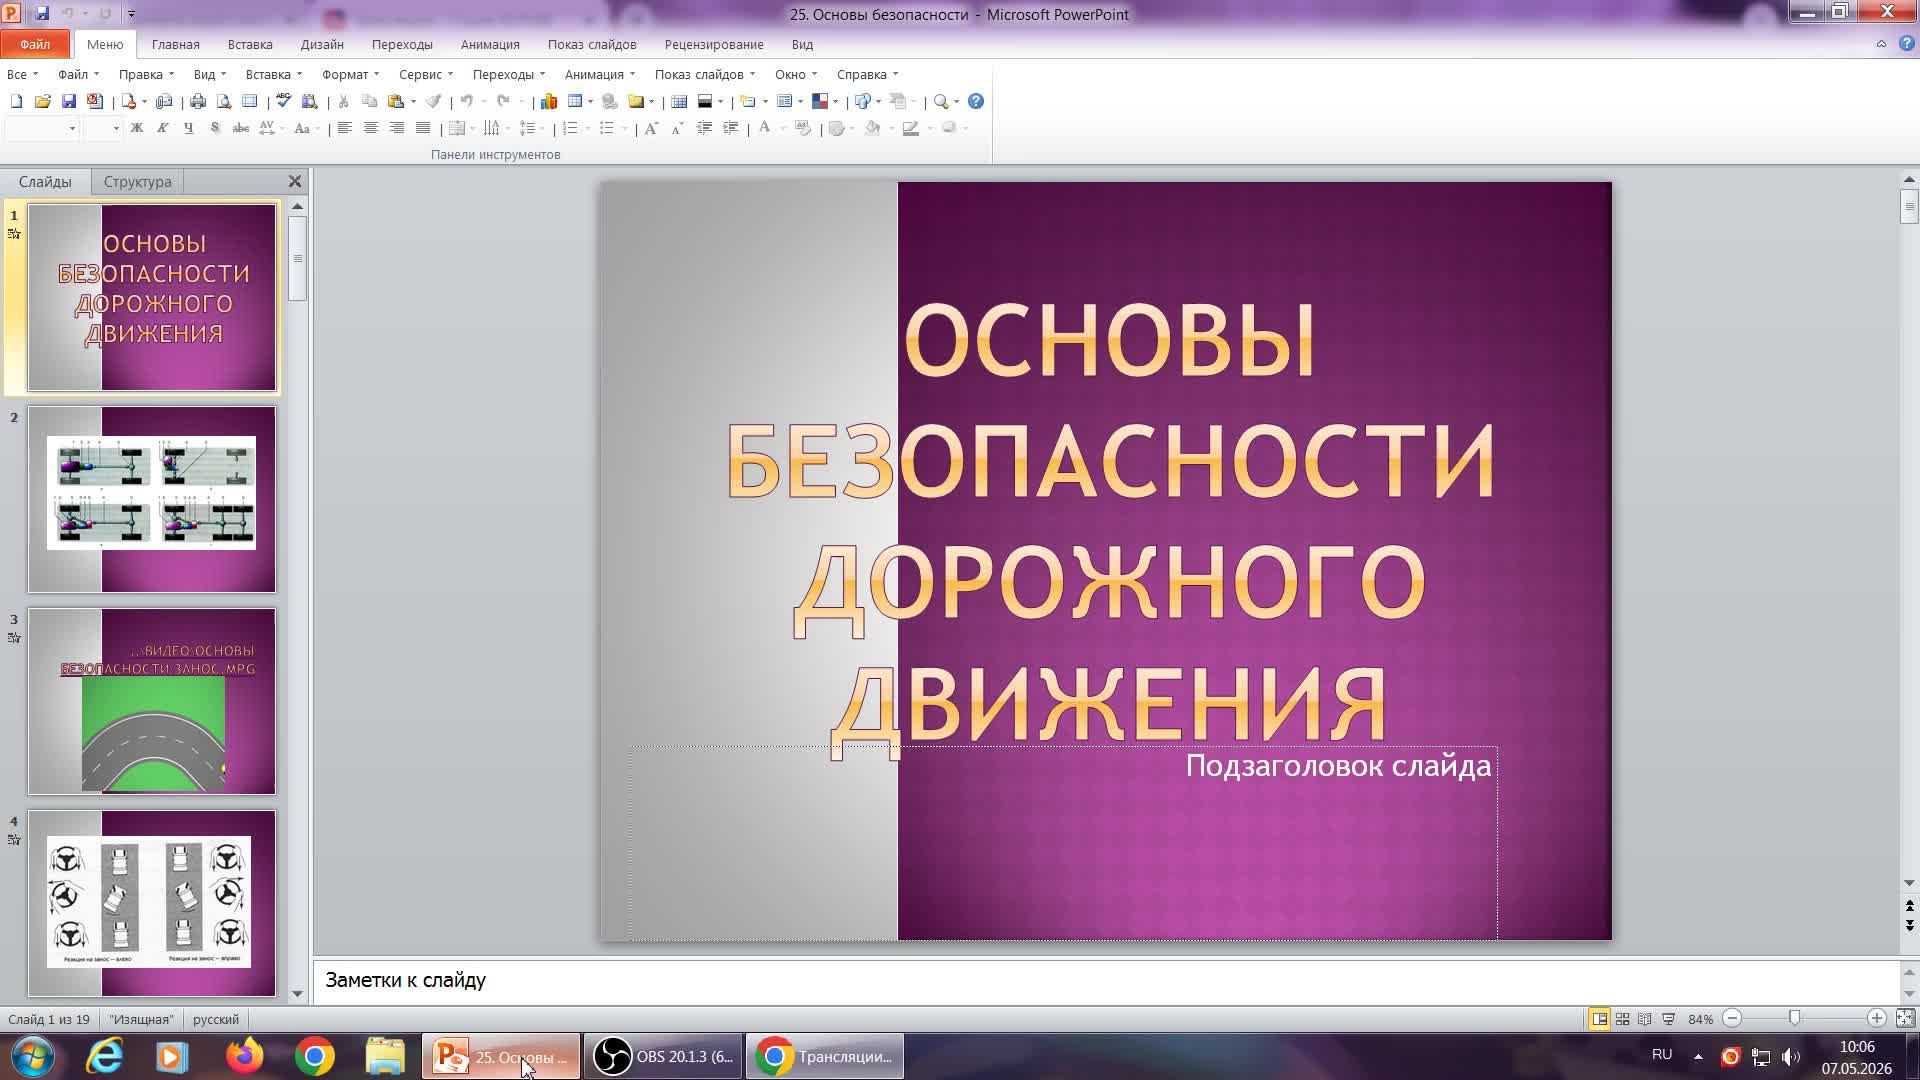Click the русский language status button

click(216, 1019)
